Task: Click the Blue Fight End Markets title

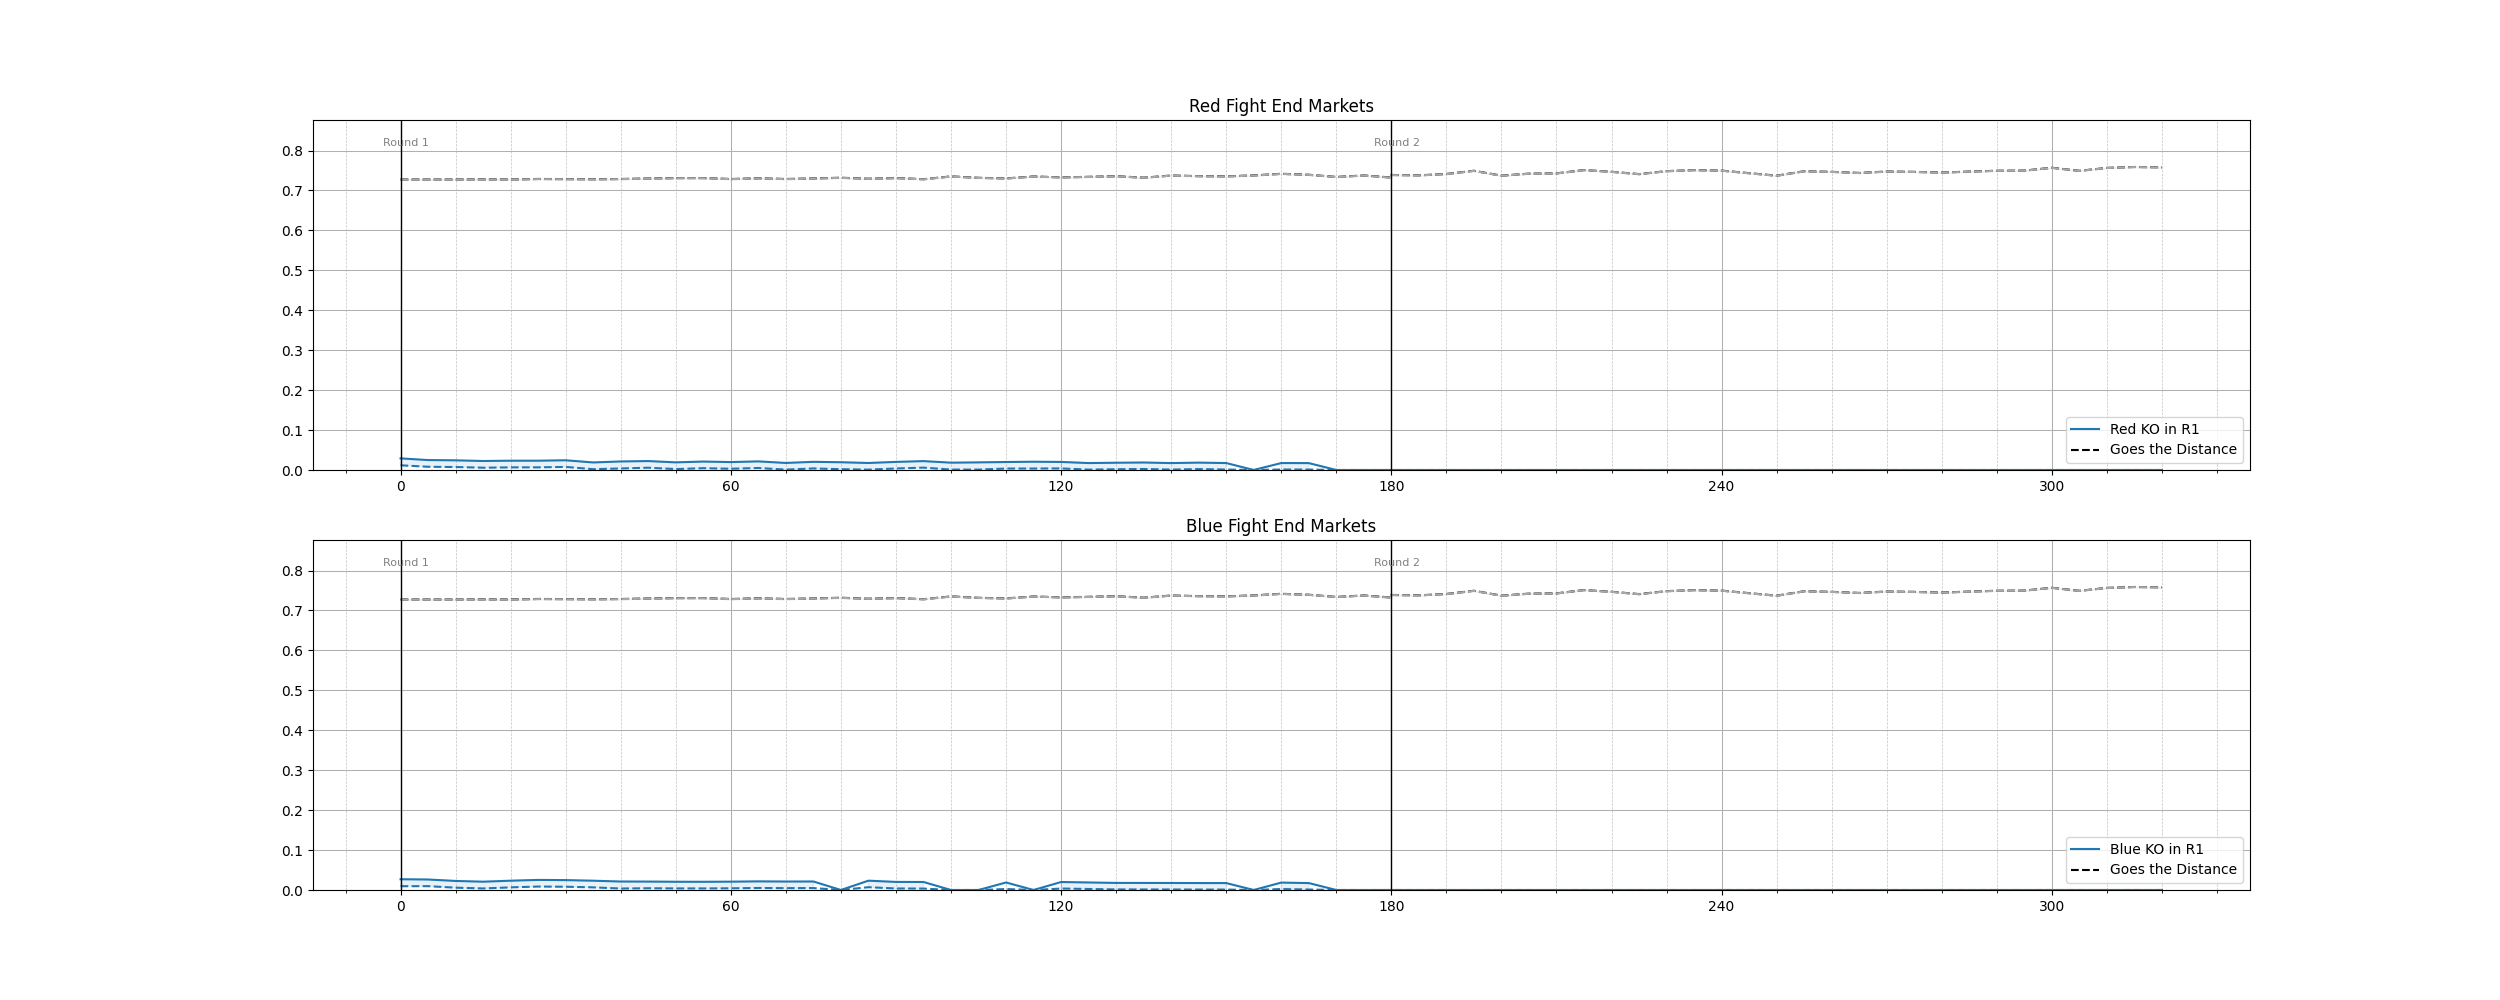Action: coord(1280,526)
